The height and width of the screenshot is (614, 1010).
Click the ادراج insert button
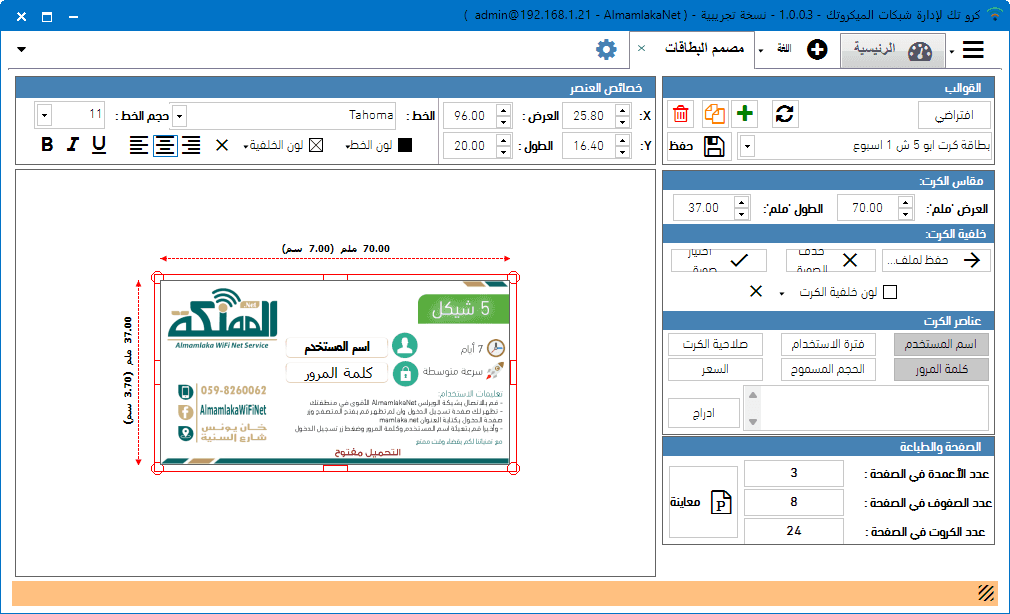tap(703, 413)
